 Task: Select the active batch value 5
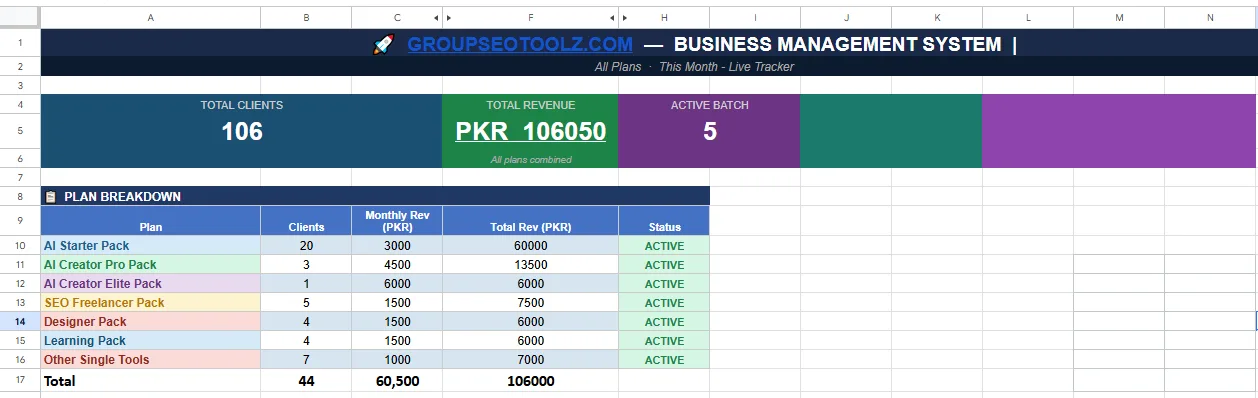coord(709,131)
